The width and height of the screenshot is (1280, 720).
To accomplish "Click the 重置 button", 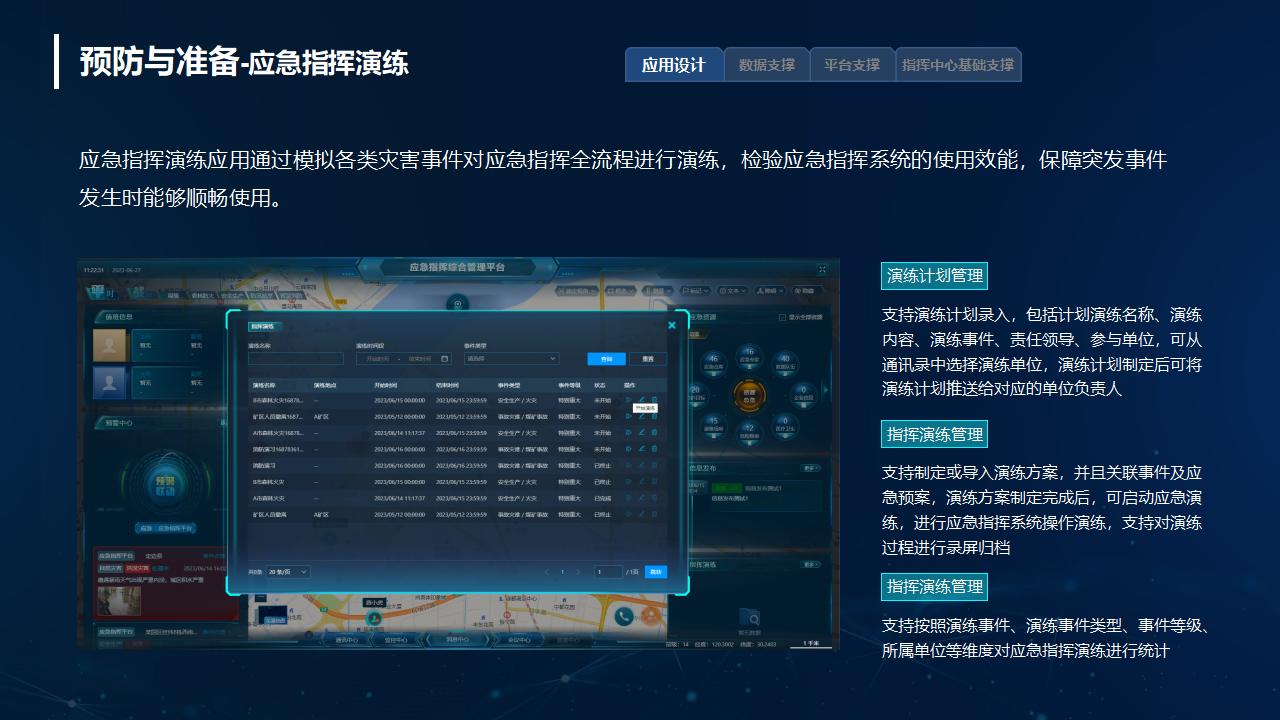I will [x=648, y=359].
